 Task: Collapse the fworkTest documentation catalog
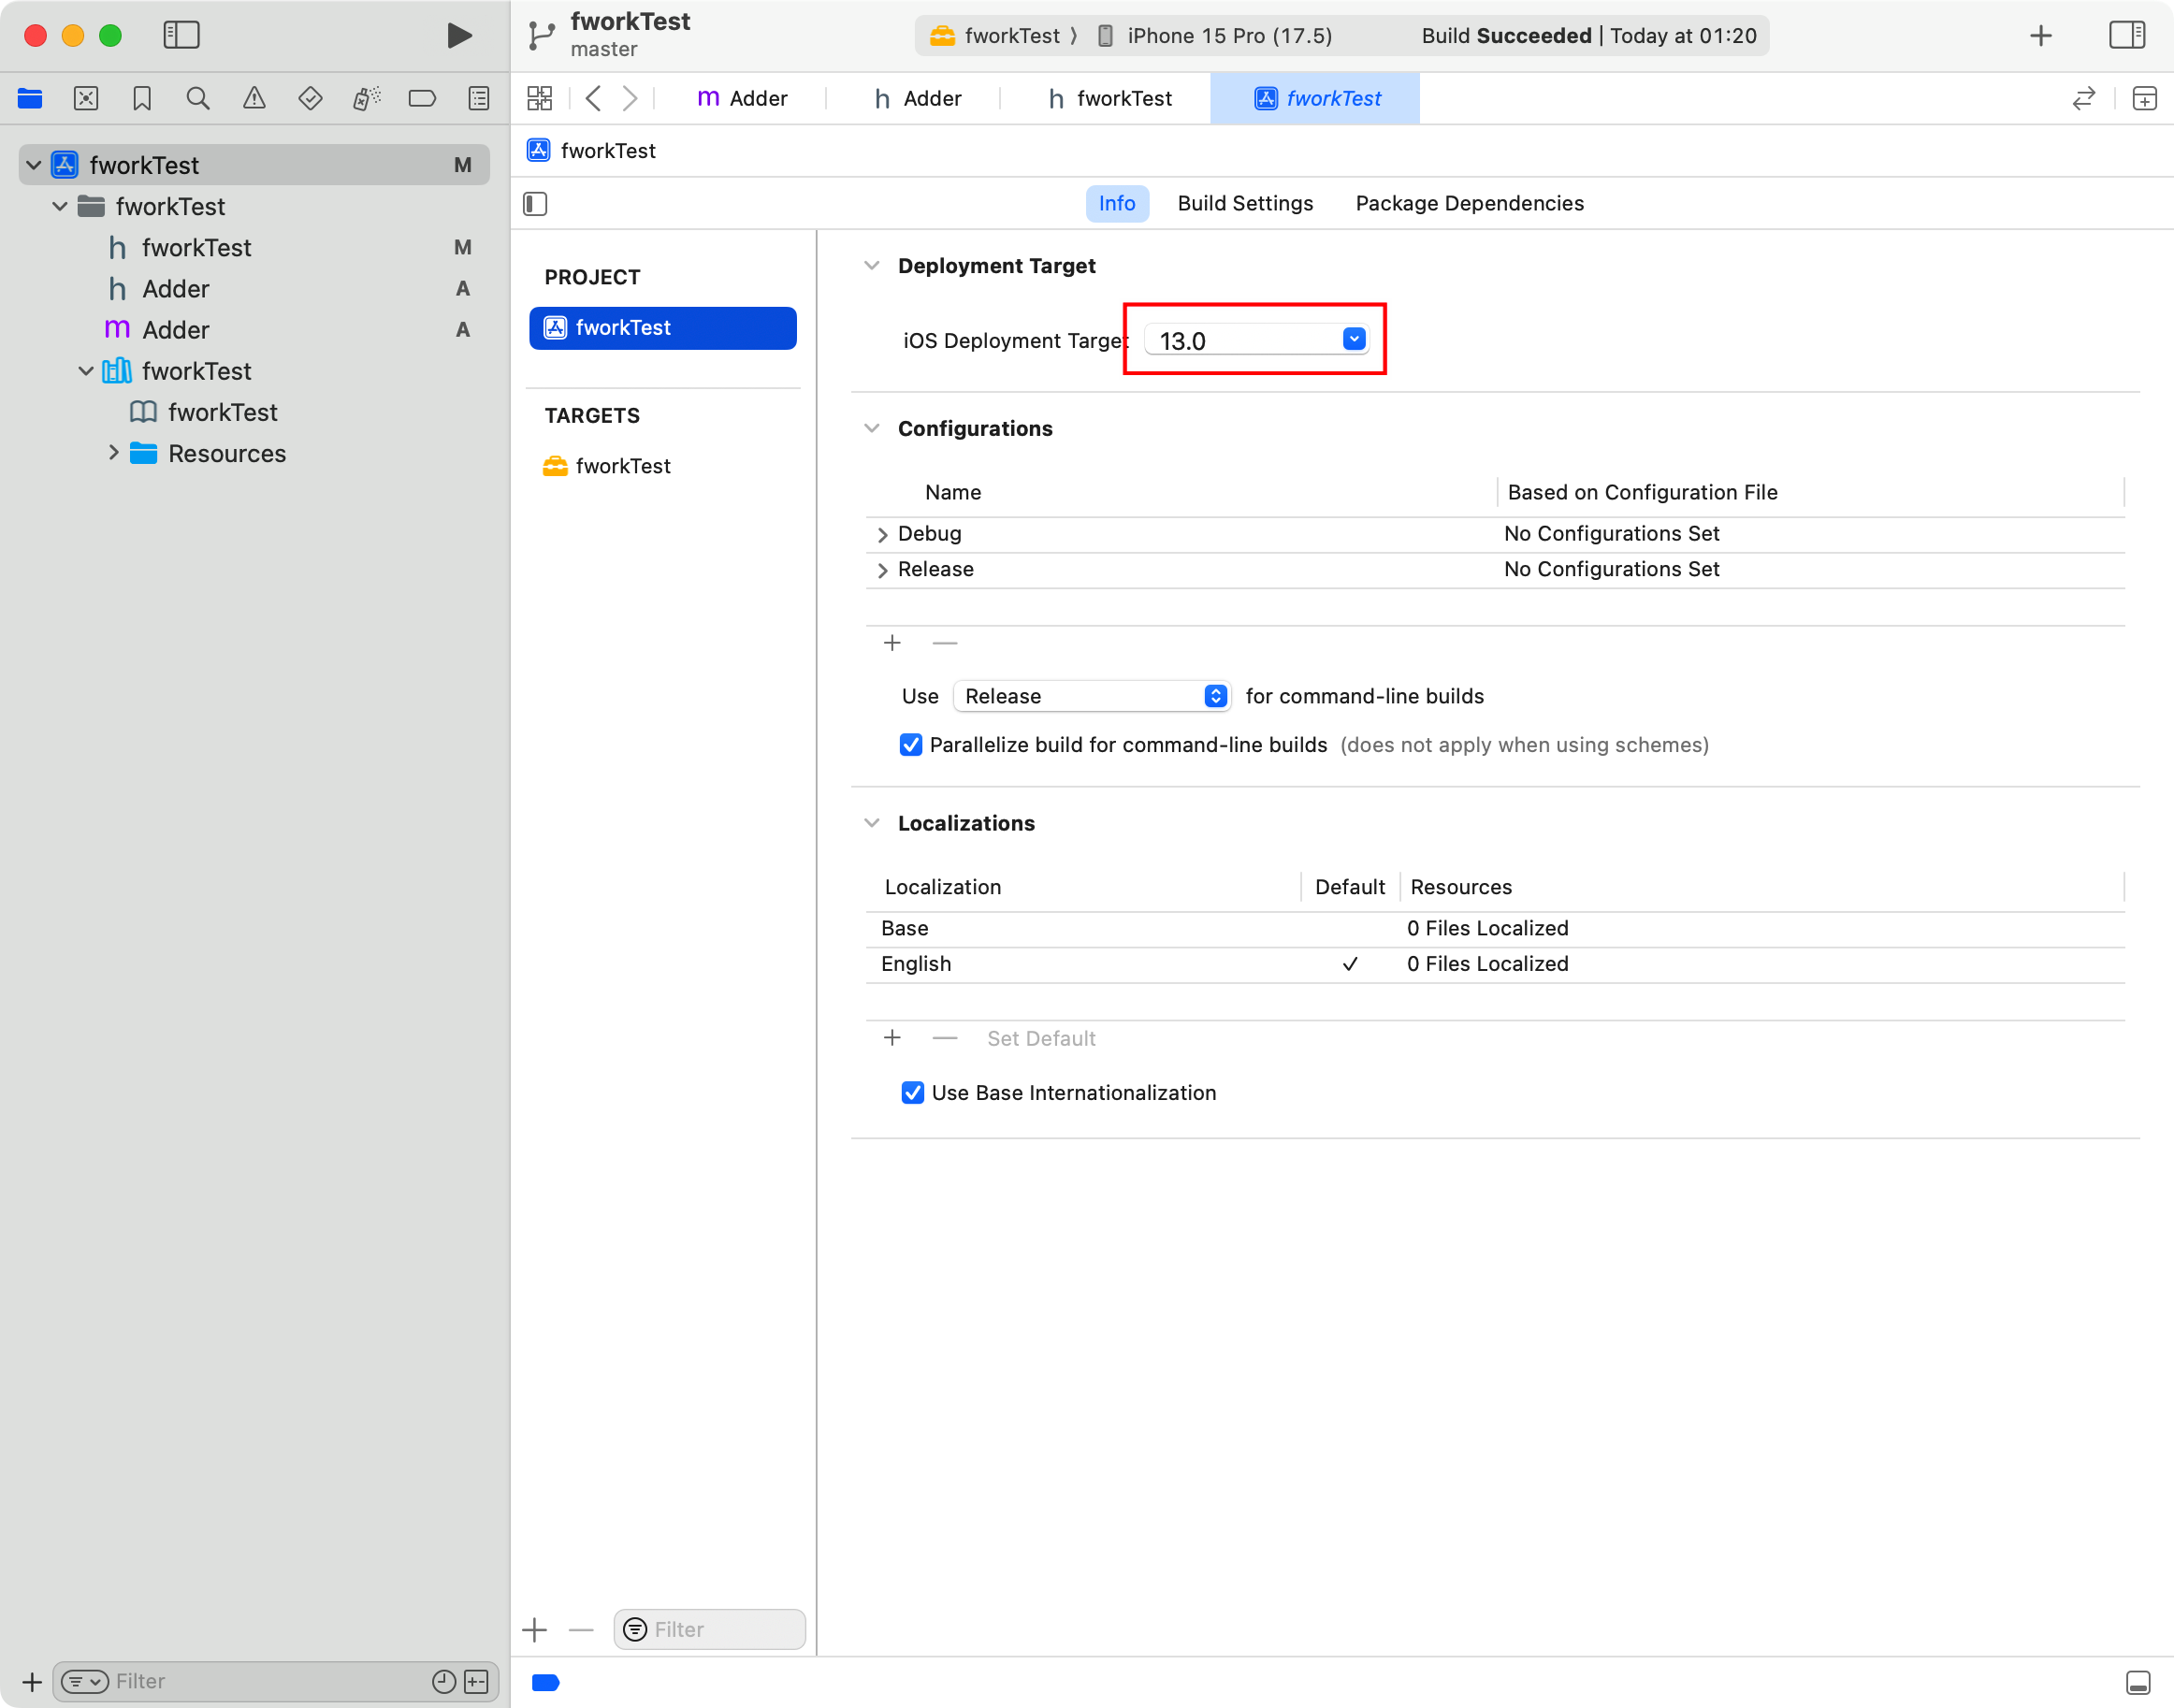pyautogui.click(x=86, y=371)
